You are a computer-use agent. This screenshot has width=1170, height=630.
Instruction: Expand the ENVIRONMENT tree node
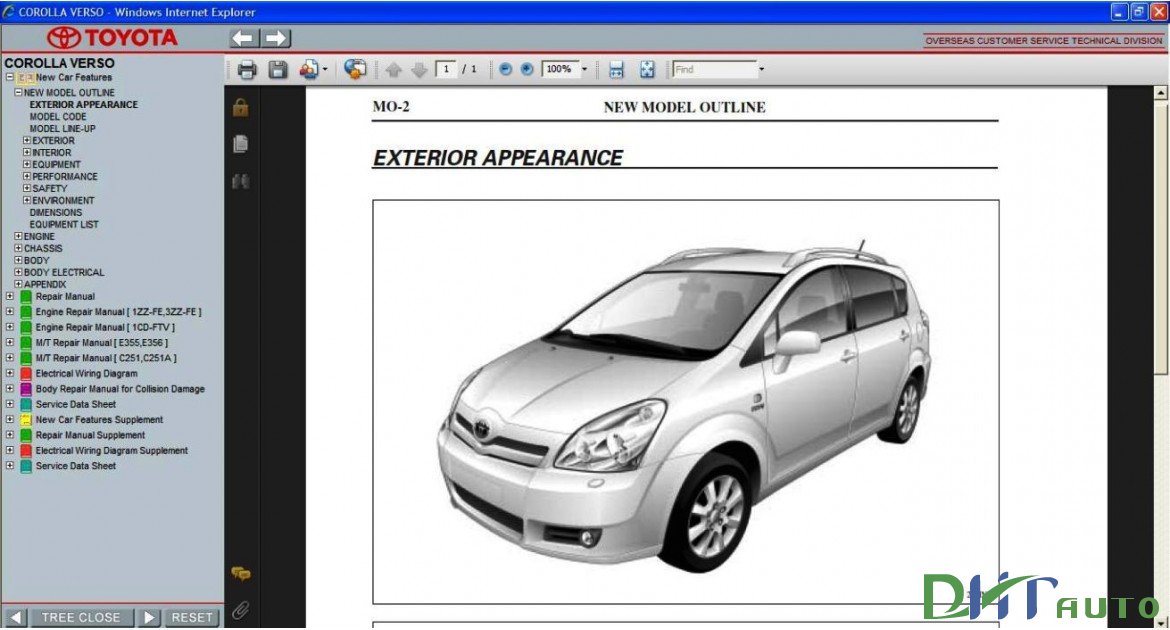[27, 200]
